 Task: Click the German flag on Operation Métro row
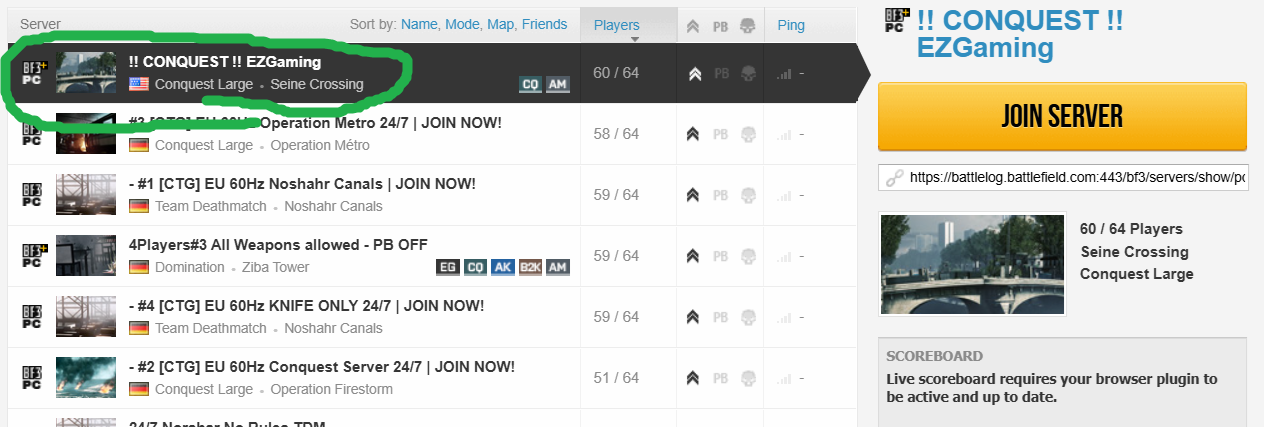[x=139, y=145]
